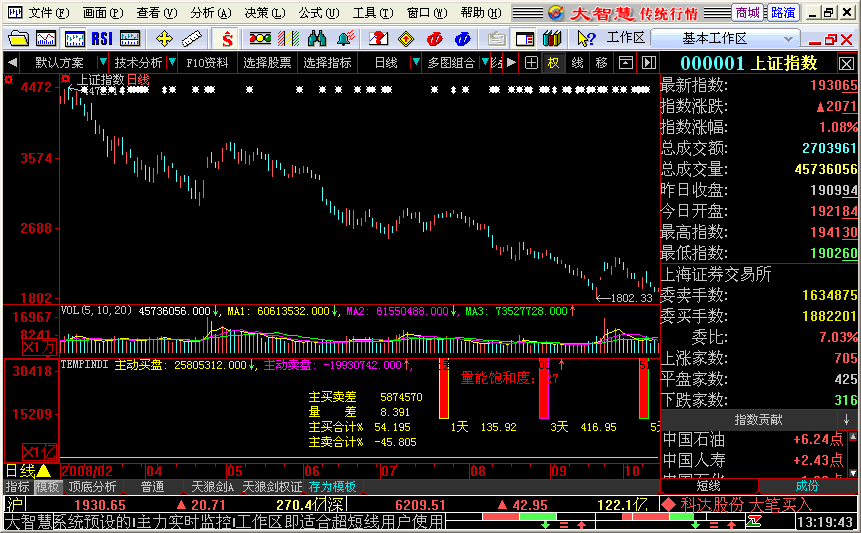
Task: Click the yellow diamond arrow icon
Action: tap(406, 38)
